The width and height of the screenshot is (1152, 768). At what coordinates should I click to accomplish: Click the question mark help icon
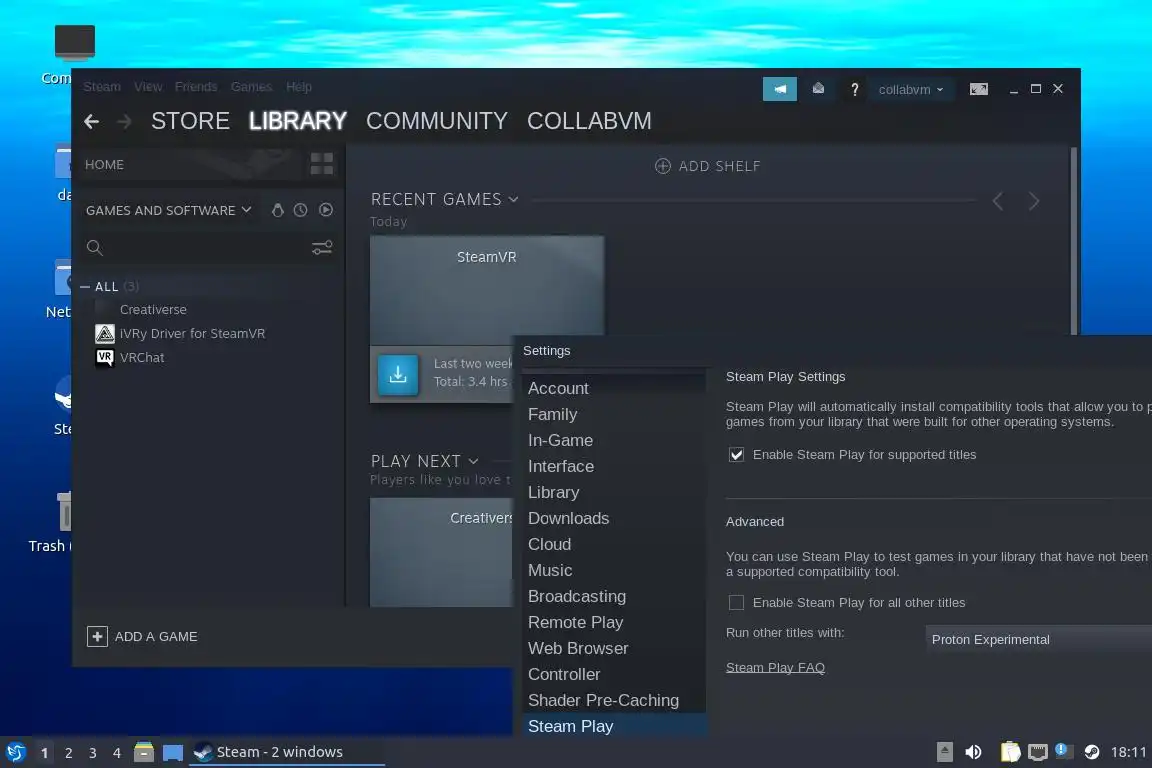[x=854, y=90]
